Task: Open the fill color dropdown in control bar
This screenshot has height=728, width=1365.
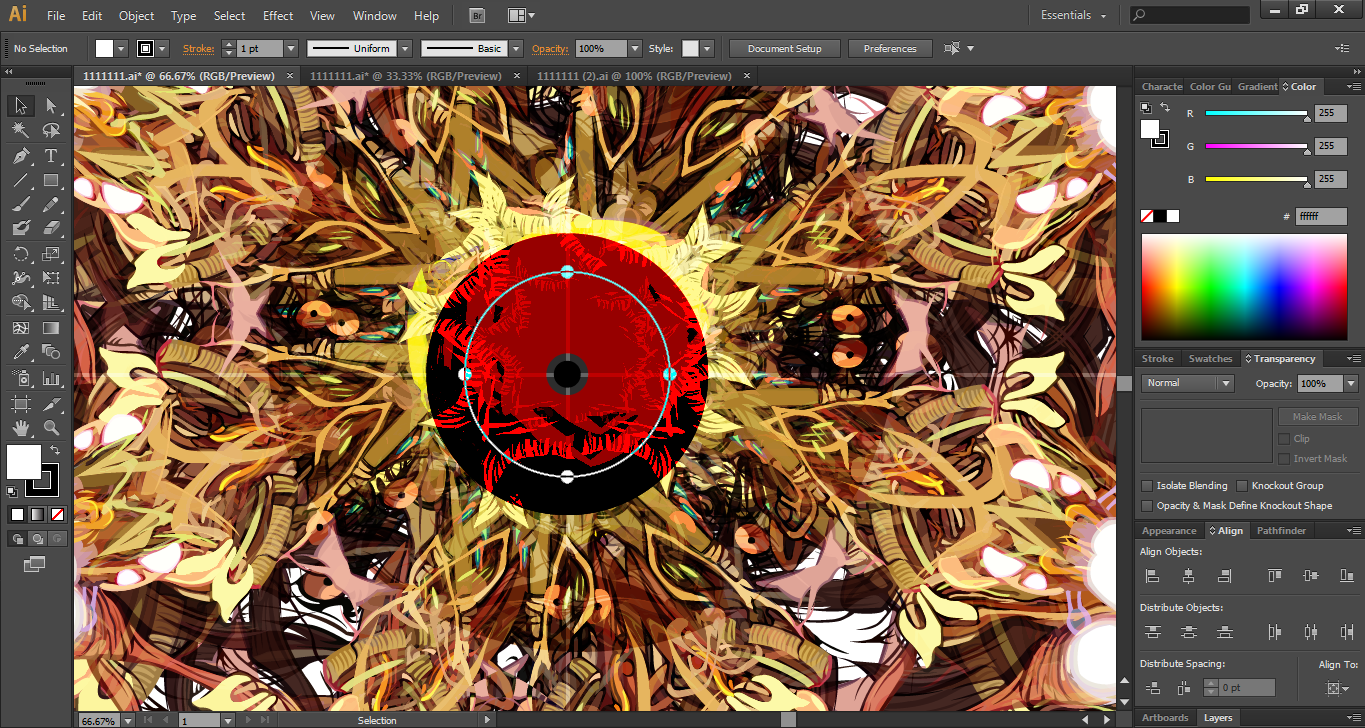Action: click(x=122, y=48)
